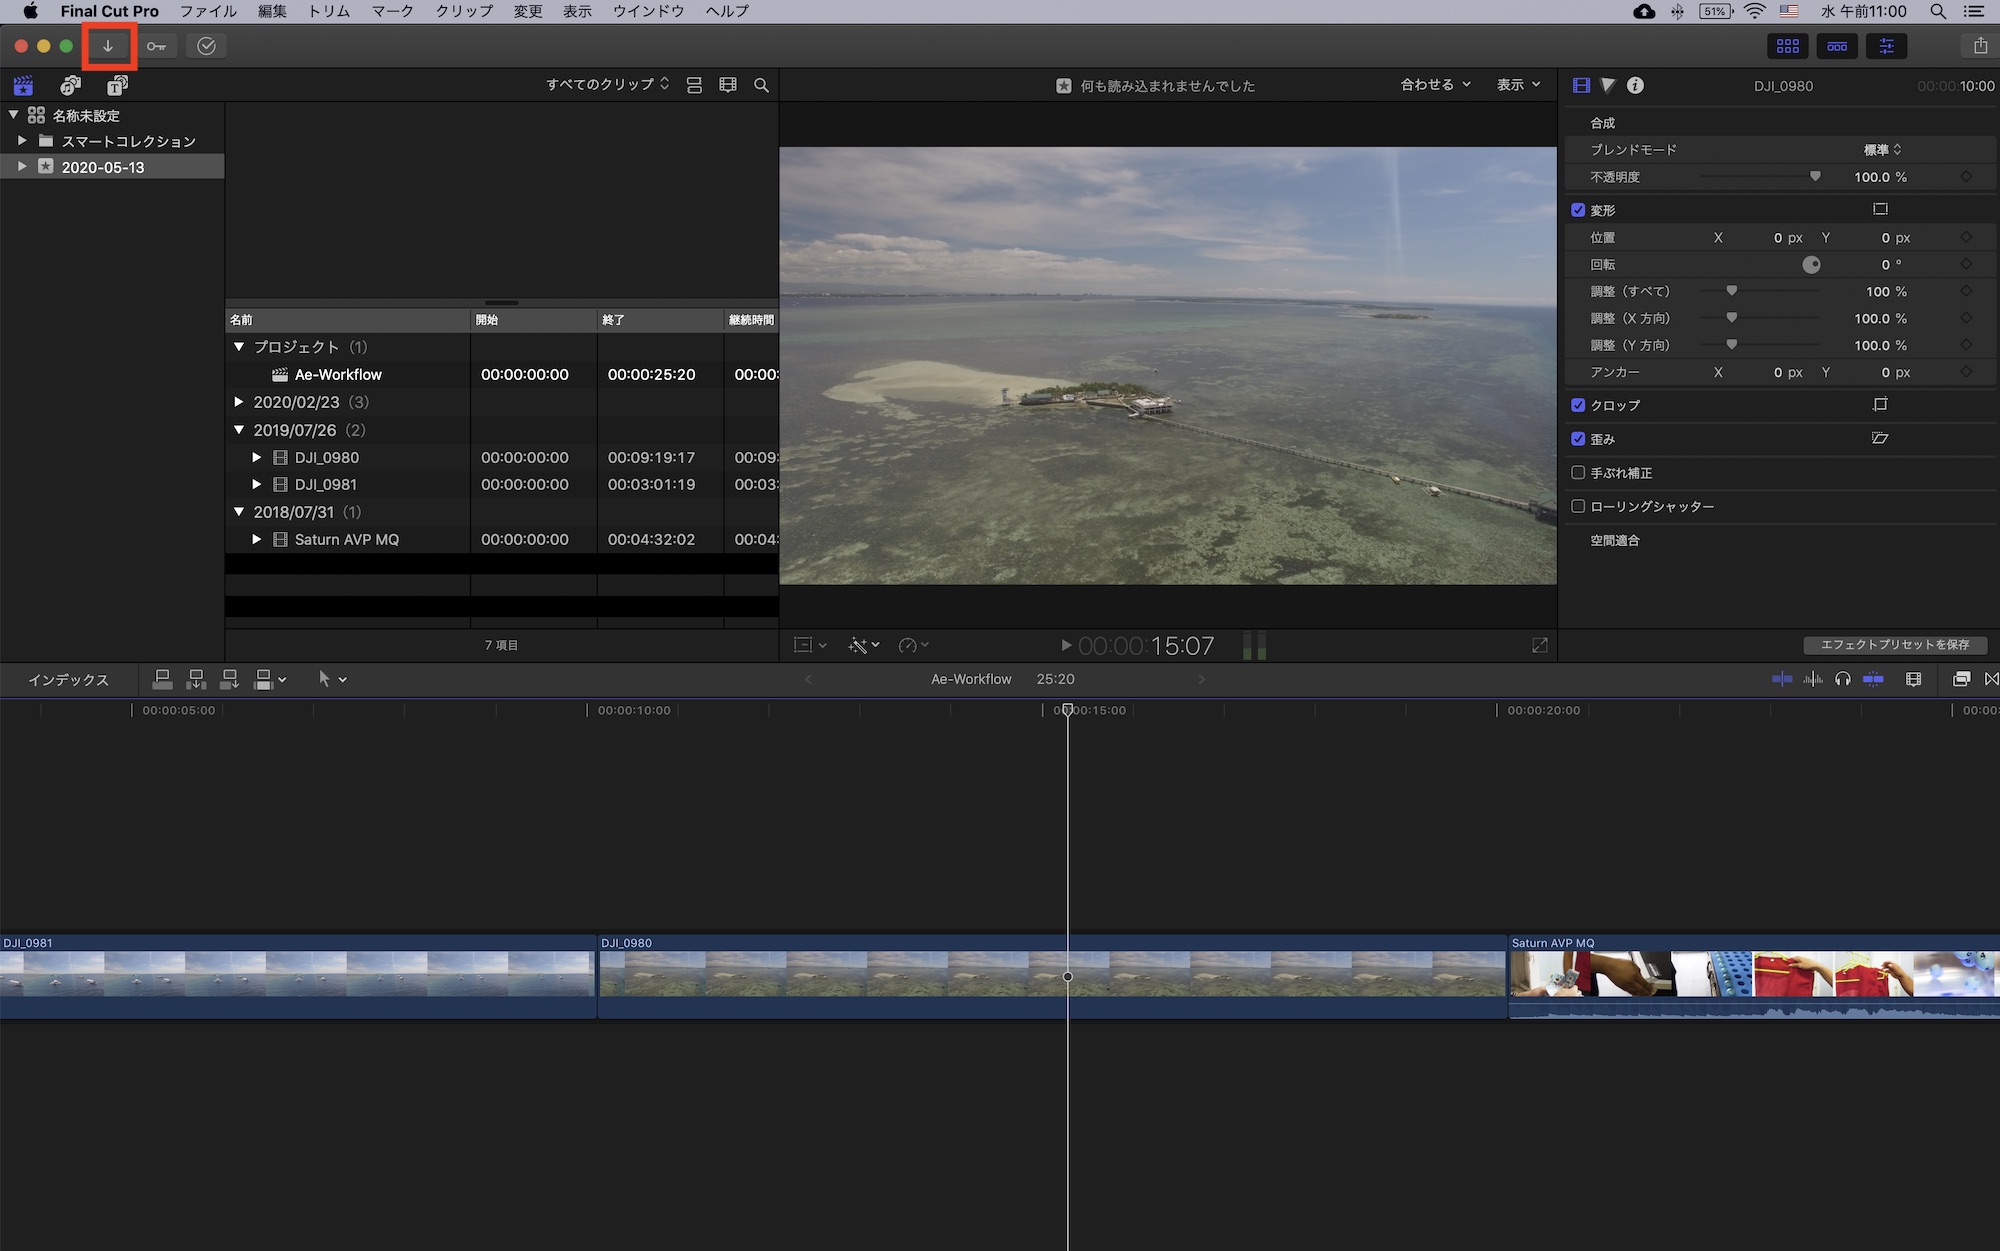
Task: Enable 手ぶれ補正 stabilization checkbox
Action: pos(1578,472)
